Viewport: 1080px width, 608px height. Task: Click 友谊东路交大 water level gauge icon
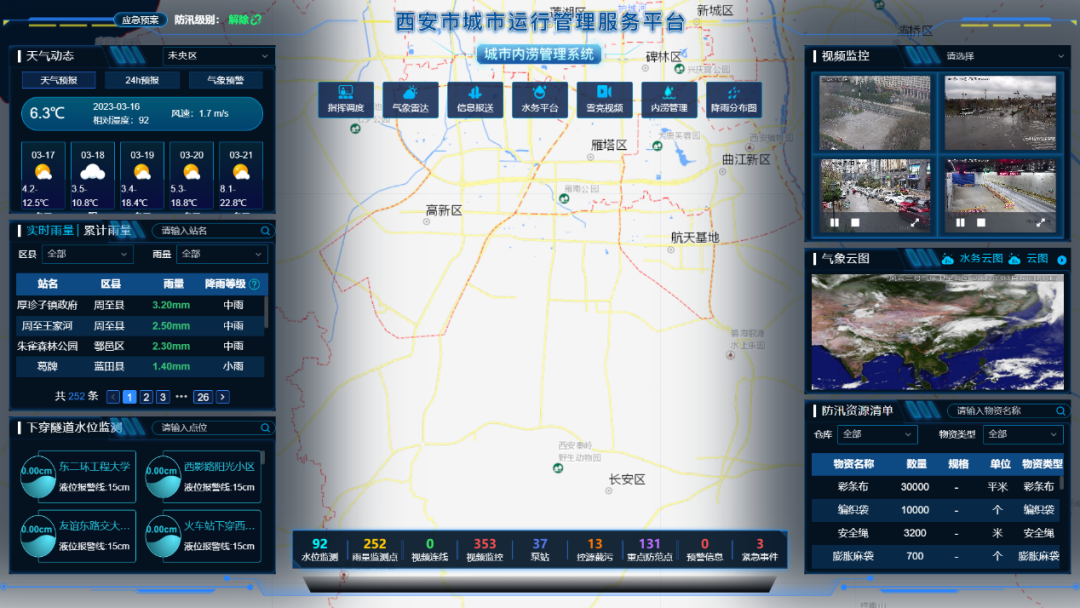click(x=38, y=536)
